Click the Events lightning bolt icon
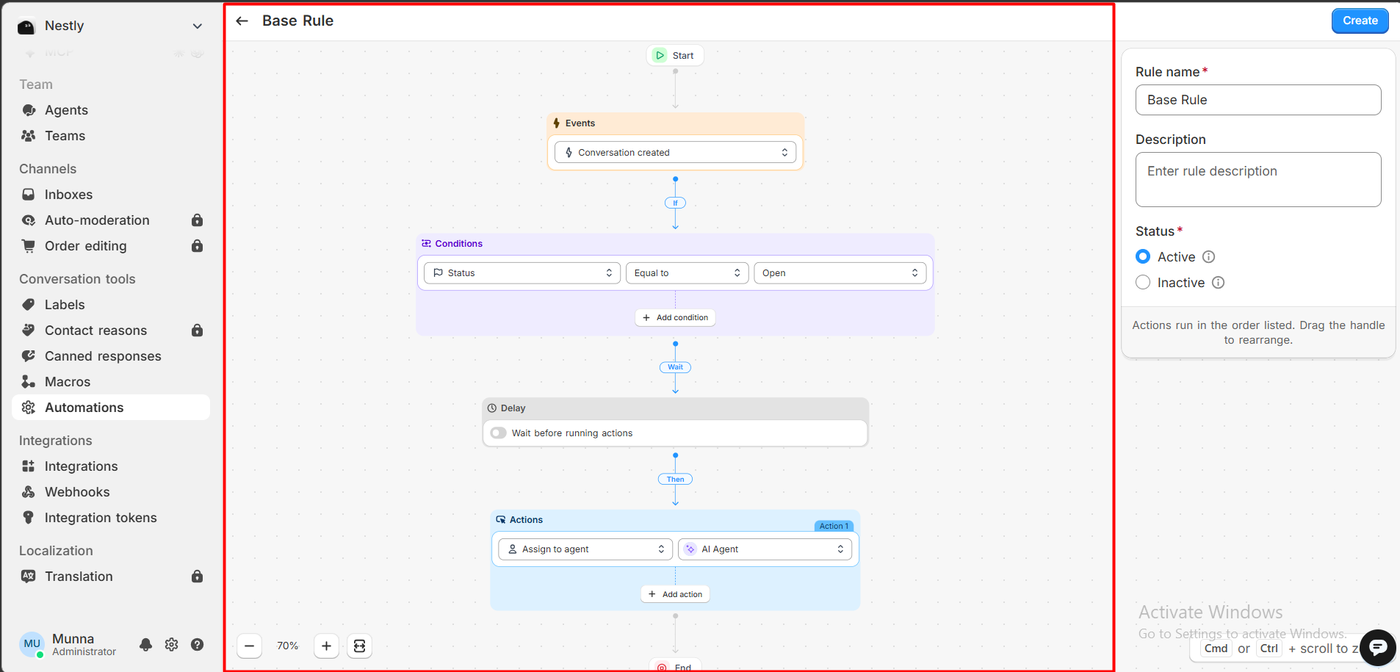This screenshot has width=1400, height=672. [557, 123]
